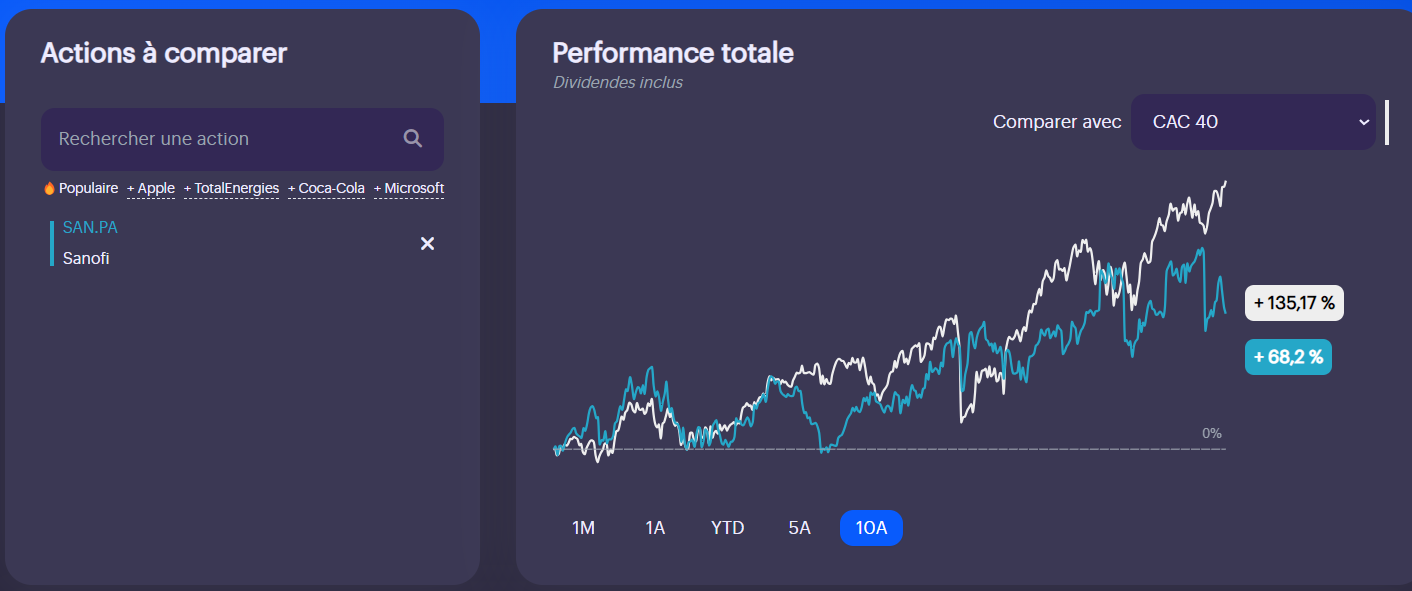Add TotalEnergies to the comparison
1412x591 pixels.
pos(232,188)
